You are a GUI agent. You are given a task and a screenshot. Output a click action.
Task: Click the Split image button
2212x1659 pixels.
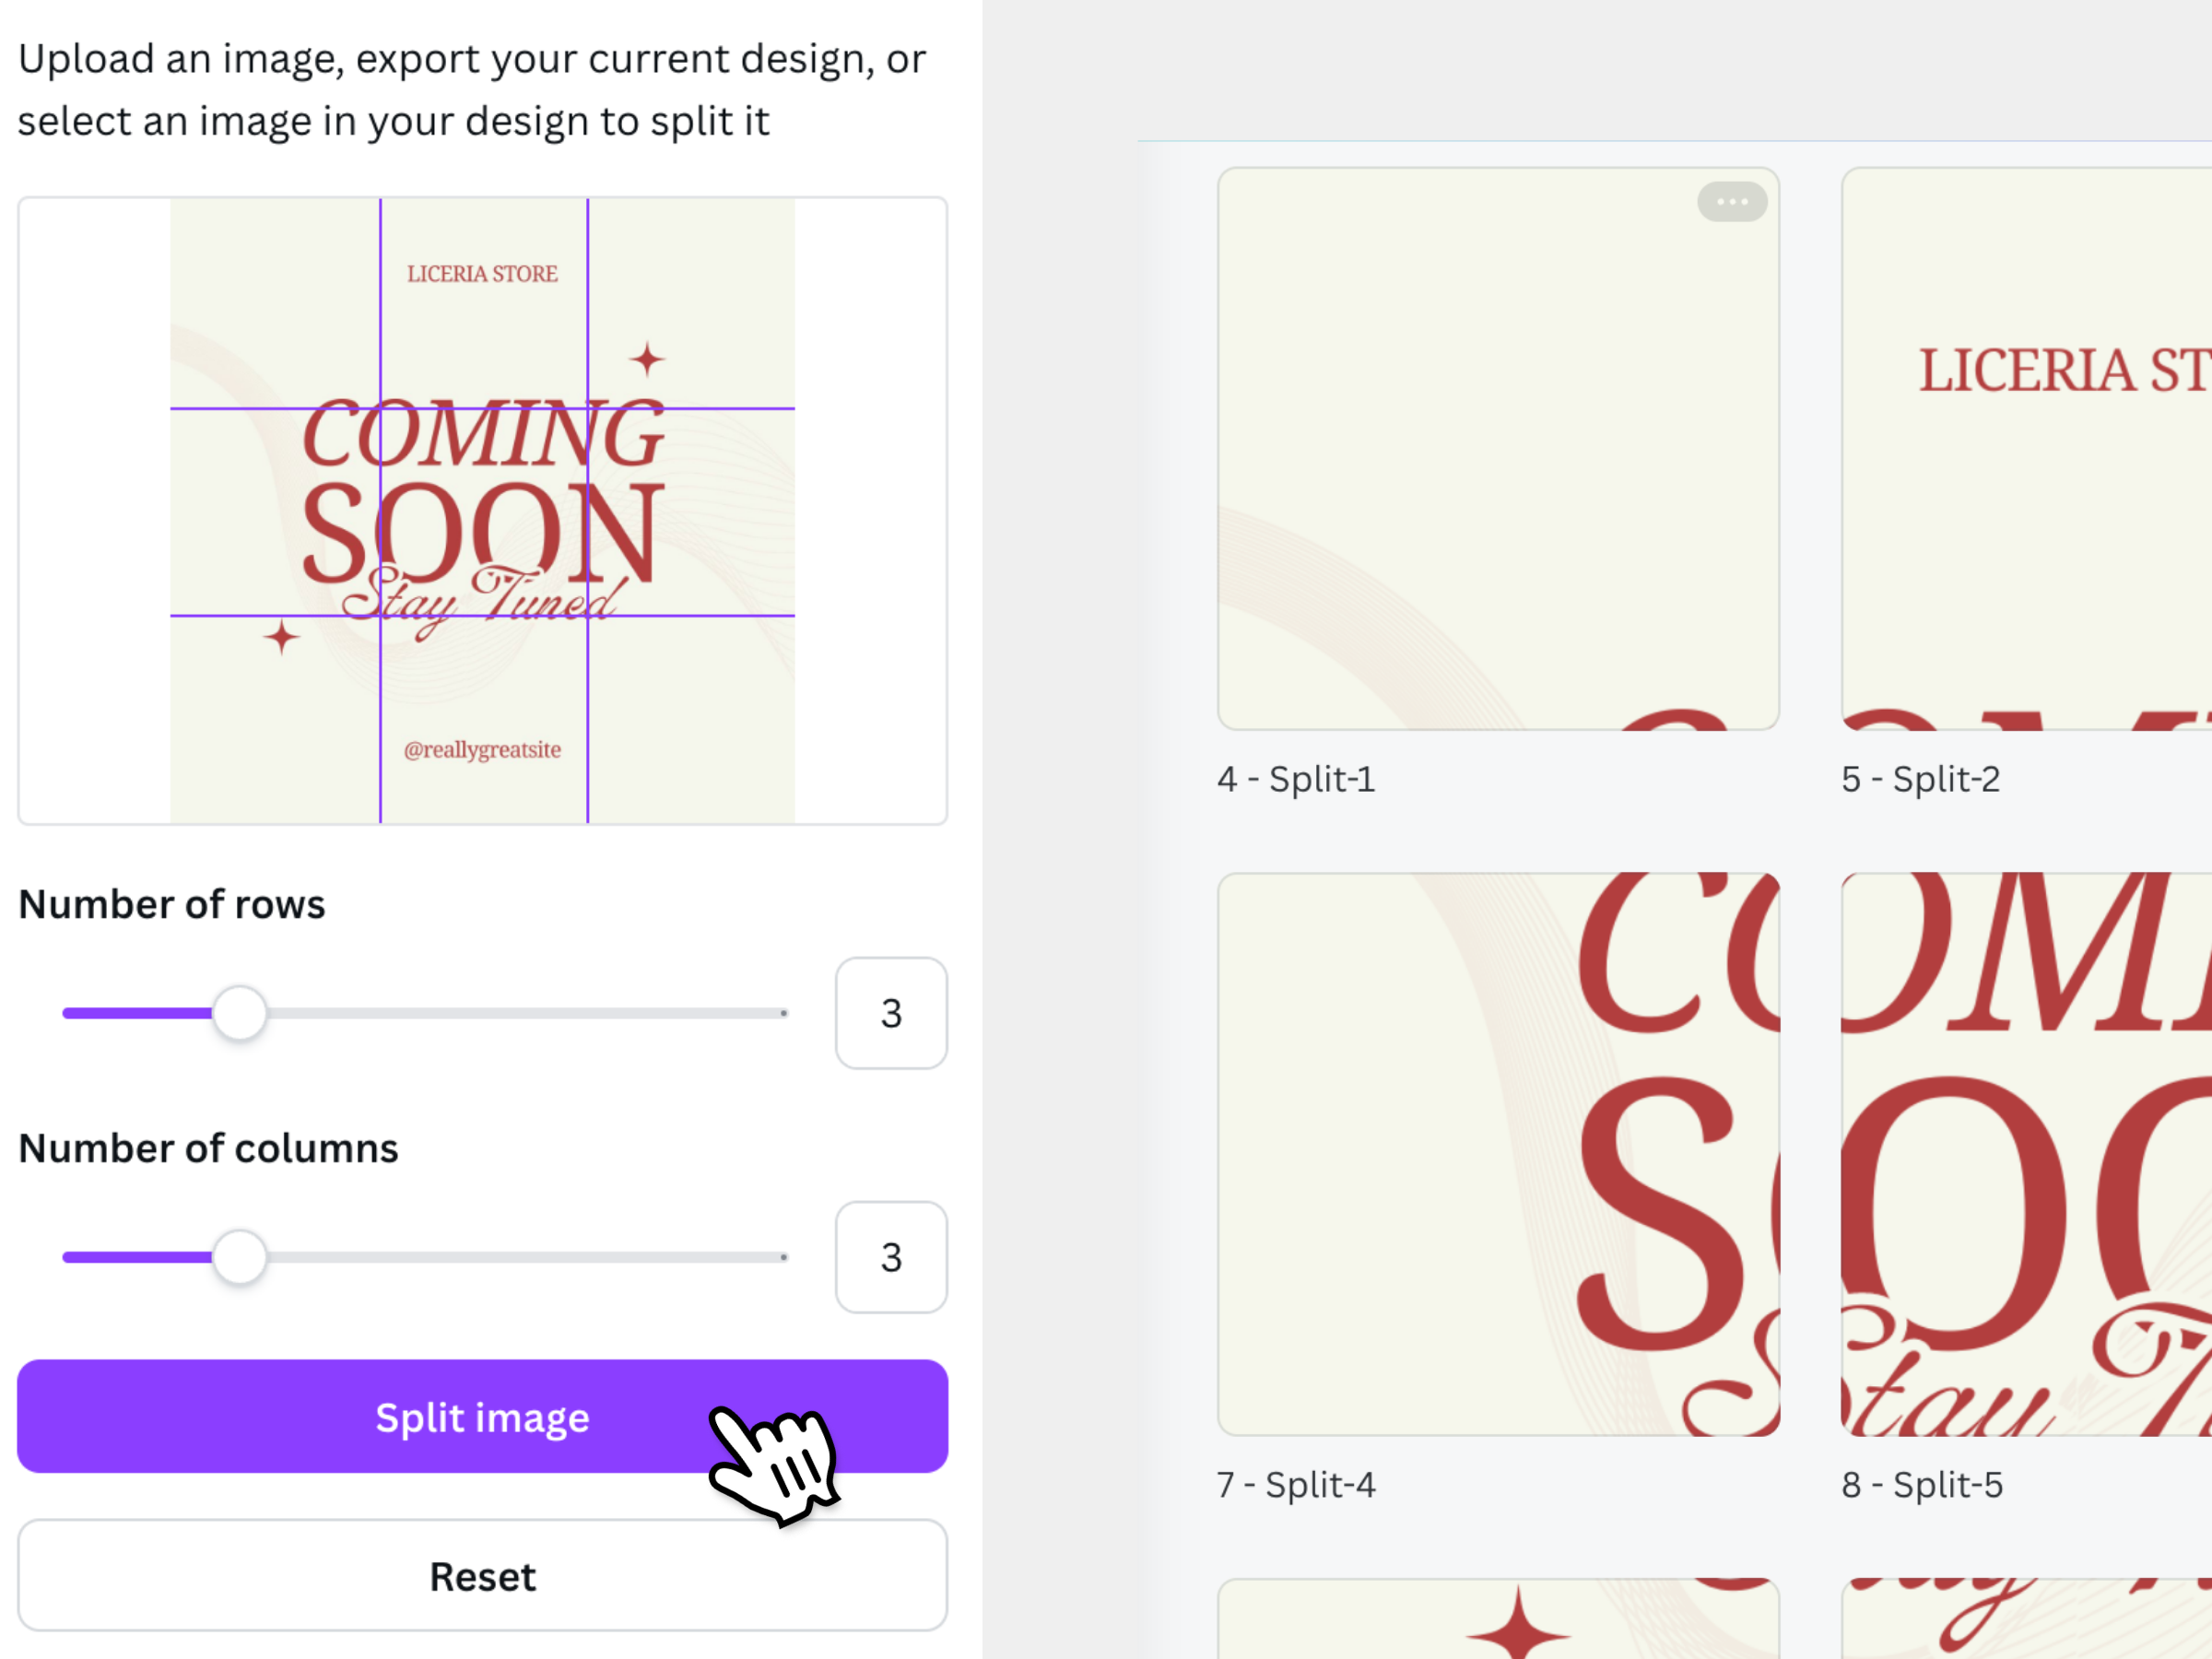point(482,1416)
